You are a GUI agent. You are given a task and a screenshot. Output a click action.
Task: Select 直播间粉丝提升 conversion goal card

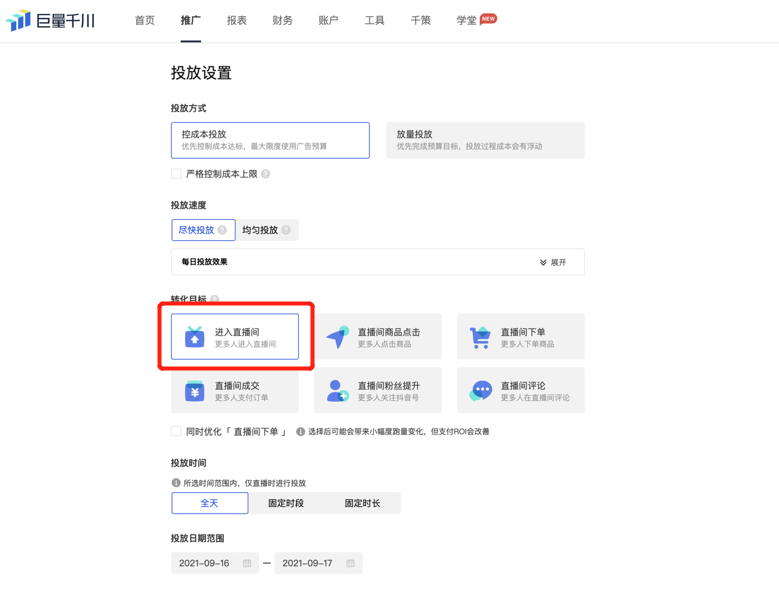[x=378, y=390]
